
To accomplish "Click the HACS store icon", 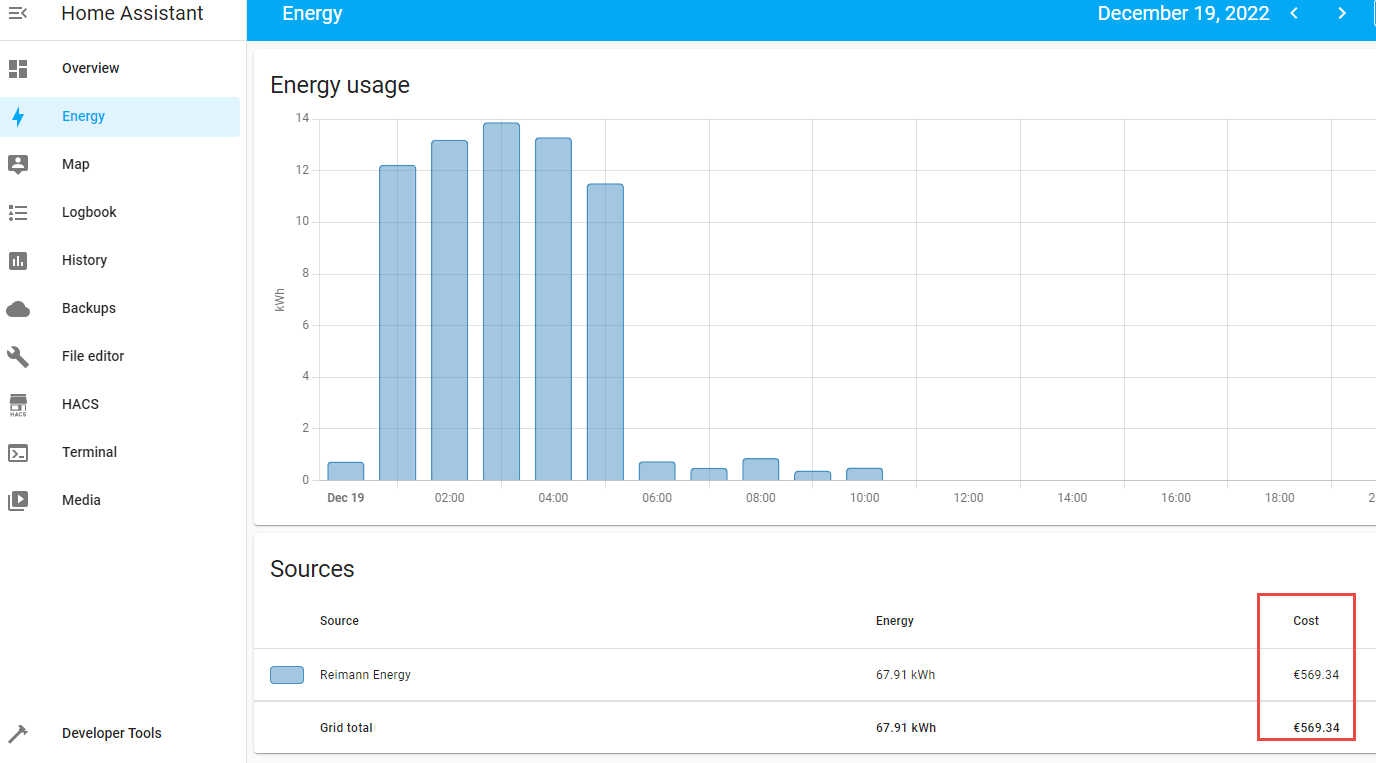I will [18, 404].
